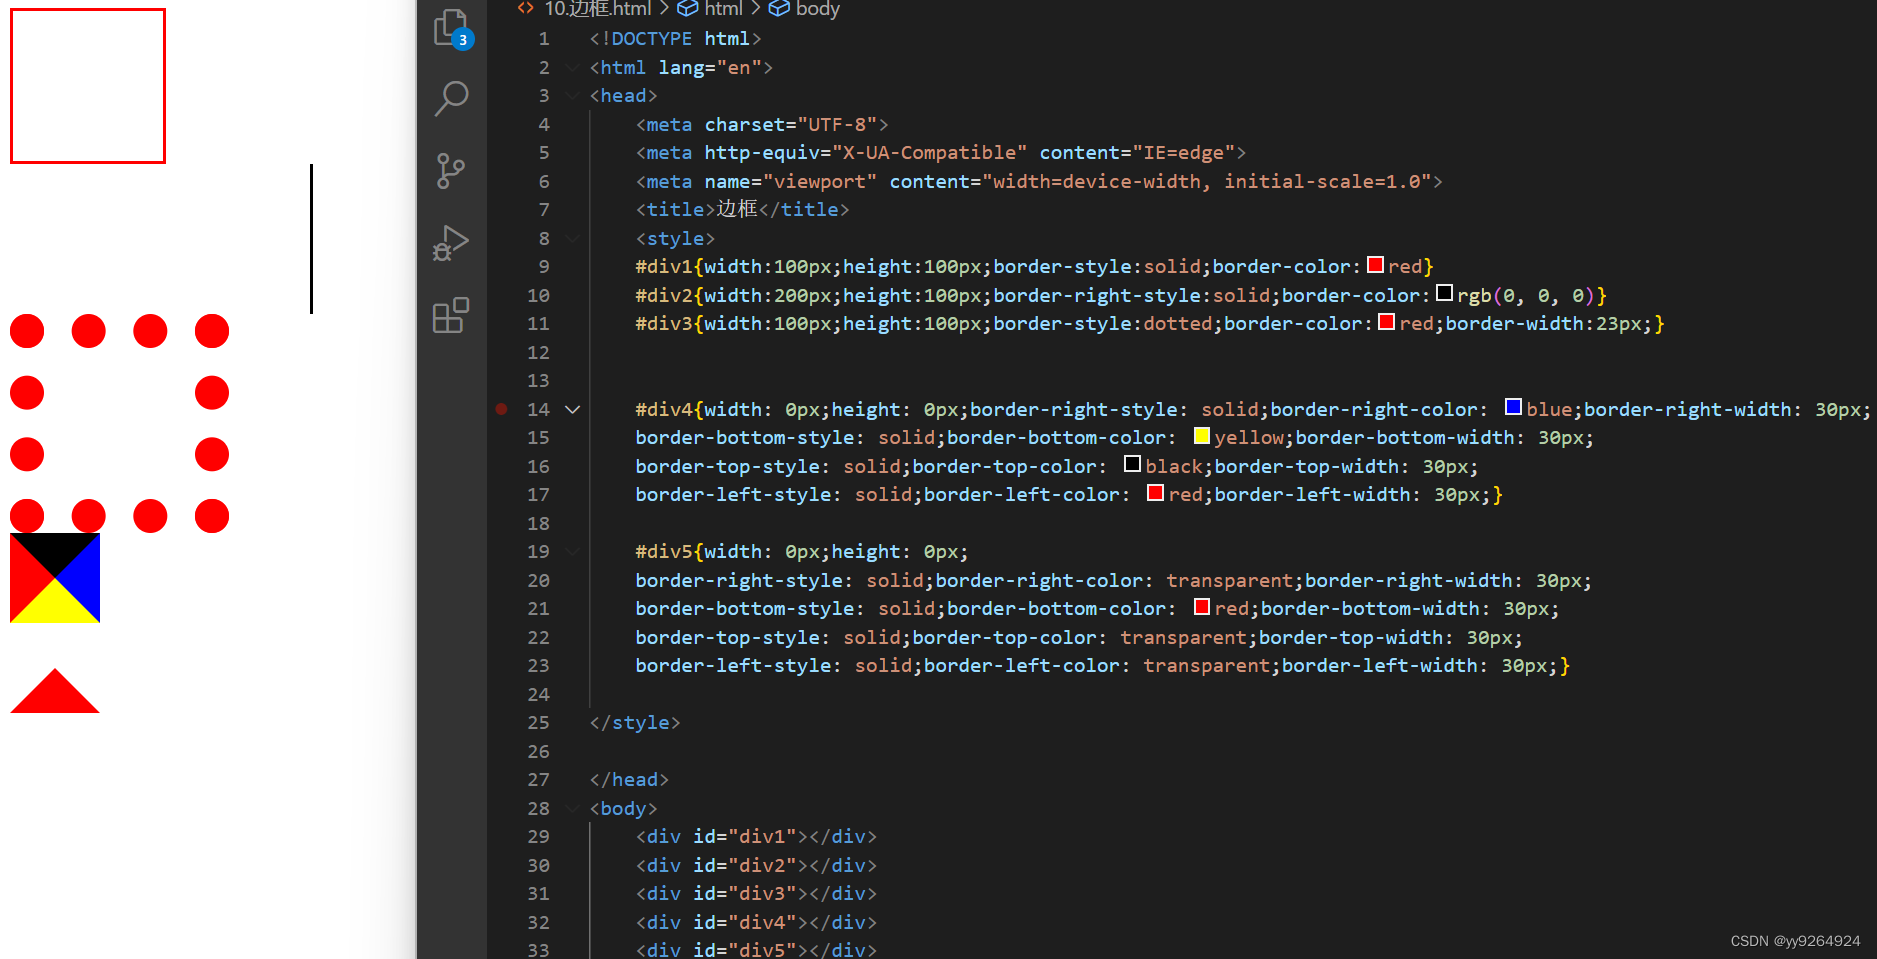Open the blue color swatch on line 14
The image size is (1877, 959).
tap(1513, 407)
